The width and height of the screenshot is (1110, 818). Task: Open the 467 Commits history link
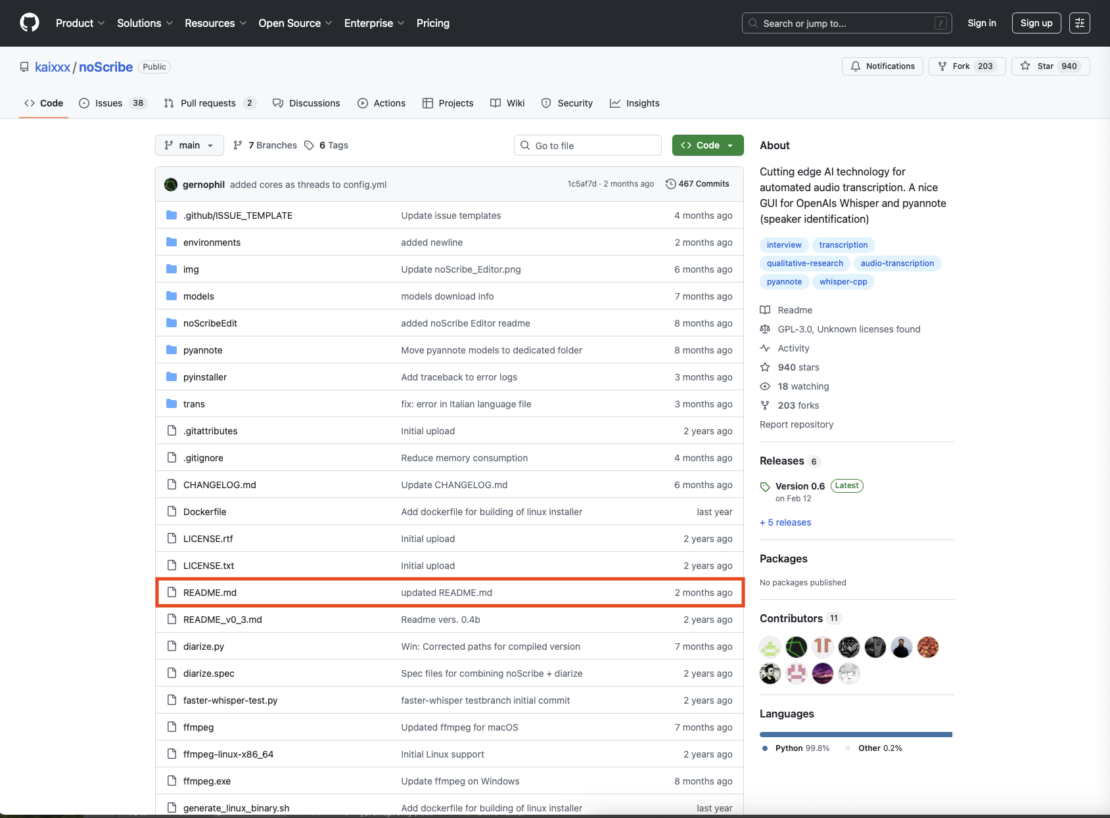[x=697, y=184]
